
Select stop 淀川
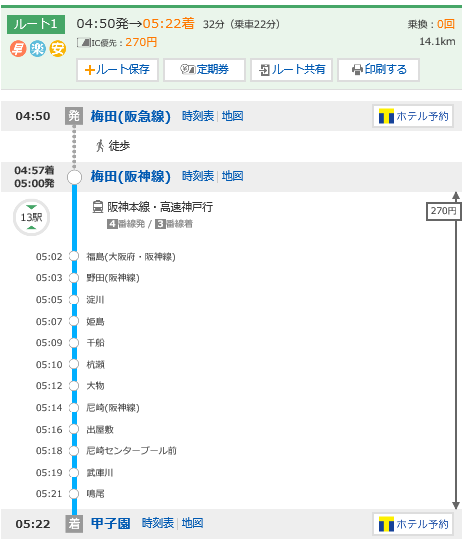[95, 300]
